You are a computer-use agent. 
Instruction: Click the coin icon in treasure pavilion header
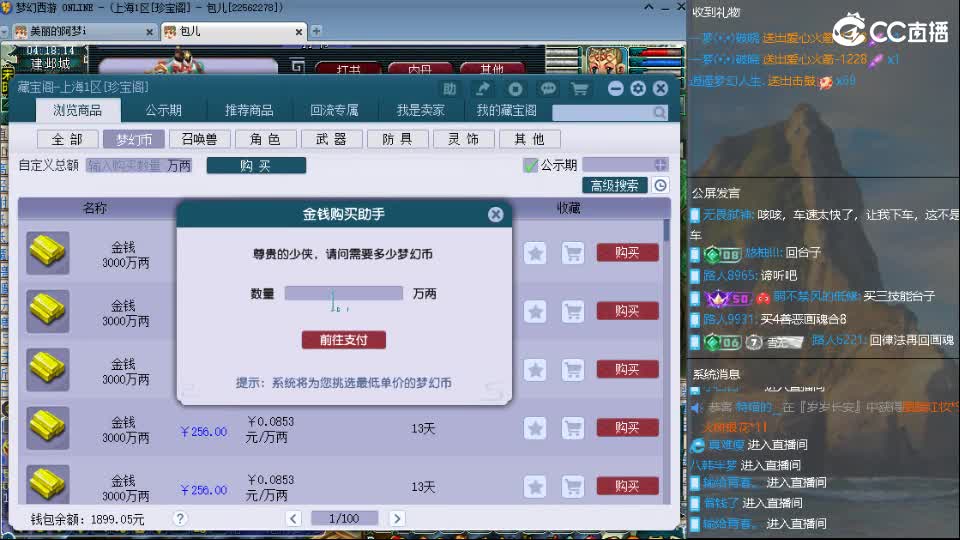point(515,89)
